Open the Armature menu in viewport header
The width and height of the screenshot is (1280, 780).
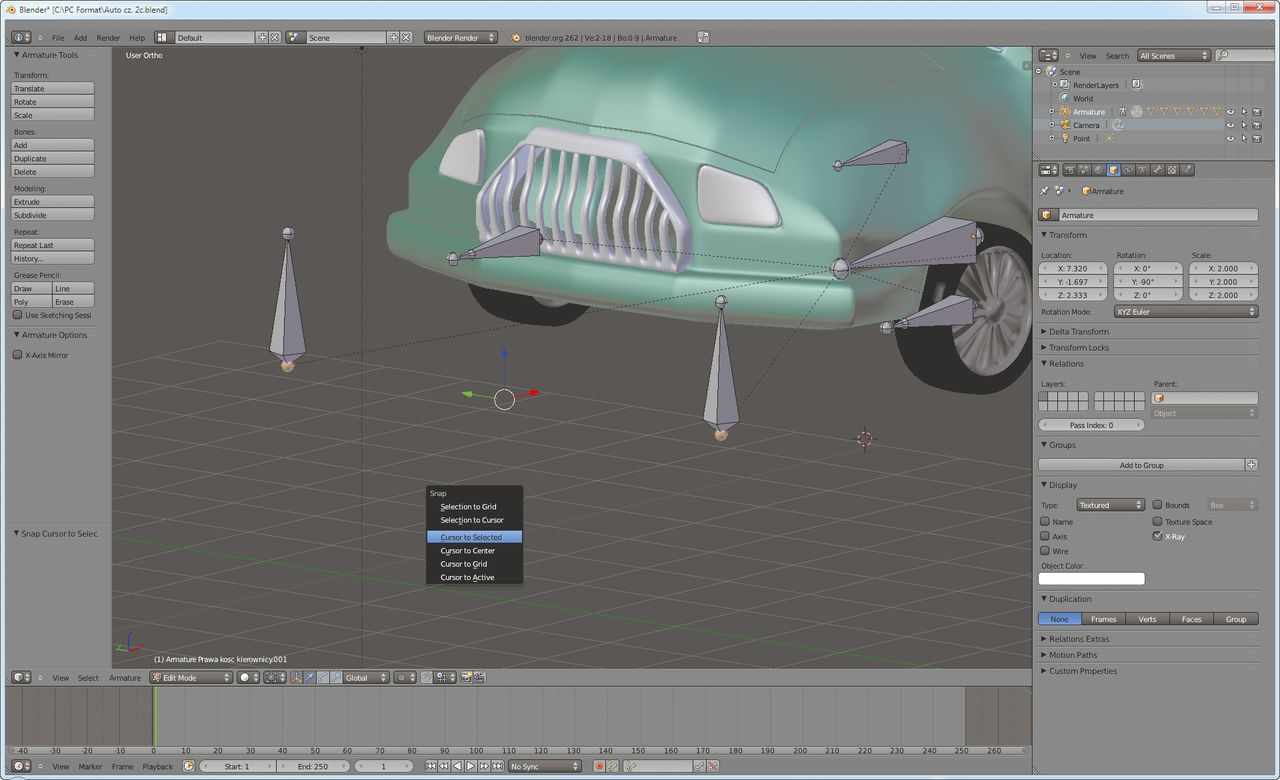(125, 678)
